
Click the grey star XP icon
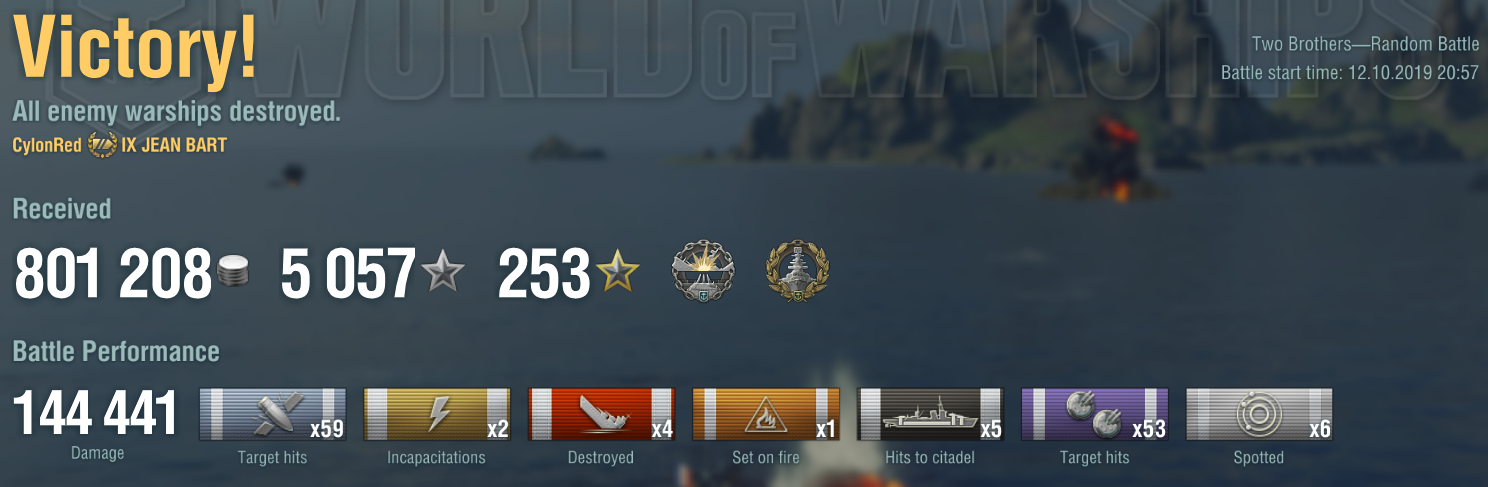click(x=443, y=273)
